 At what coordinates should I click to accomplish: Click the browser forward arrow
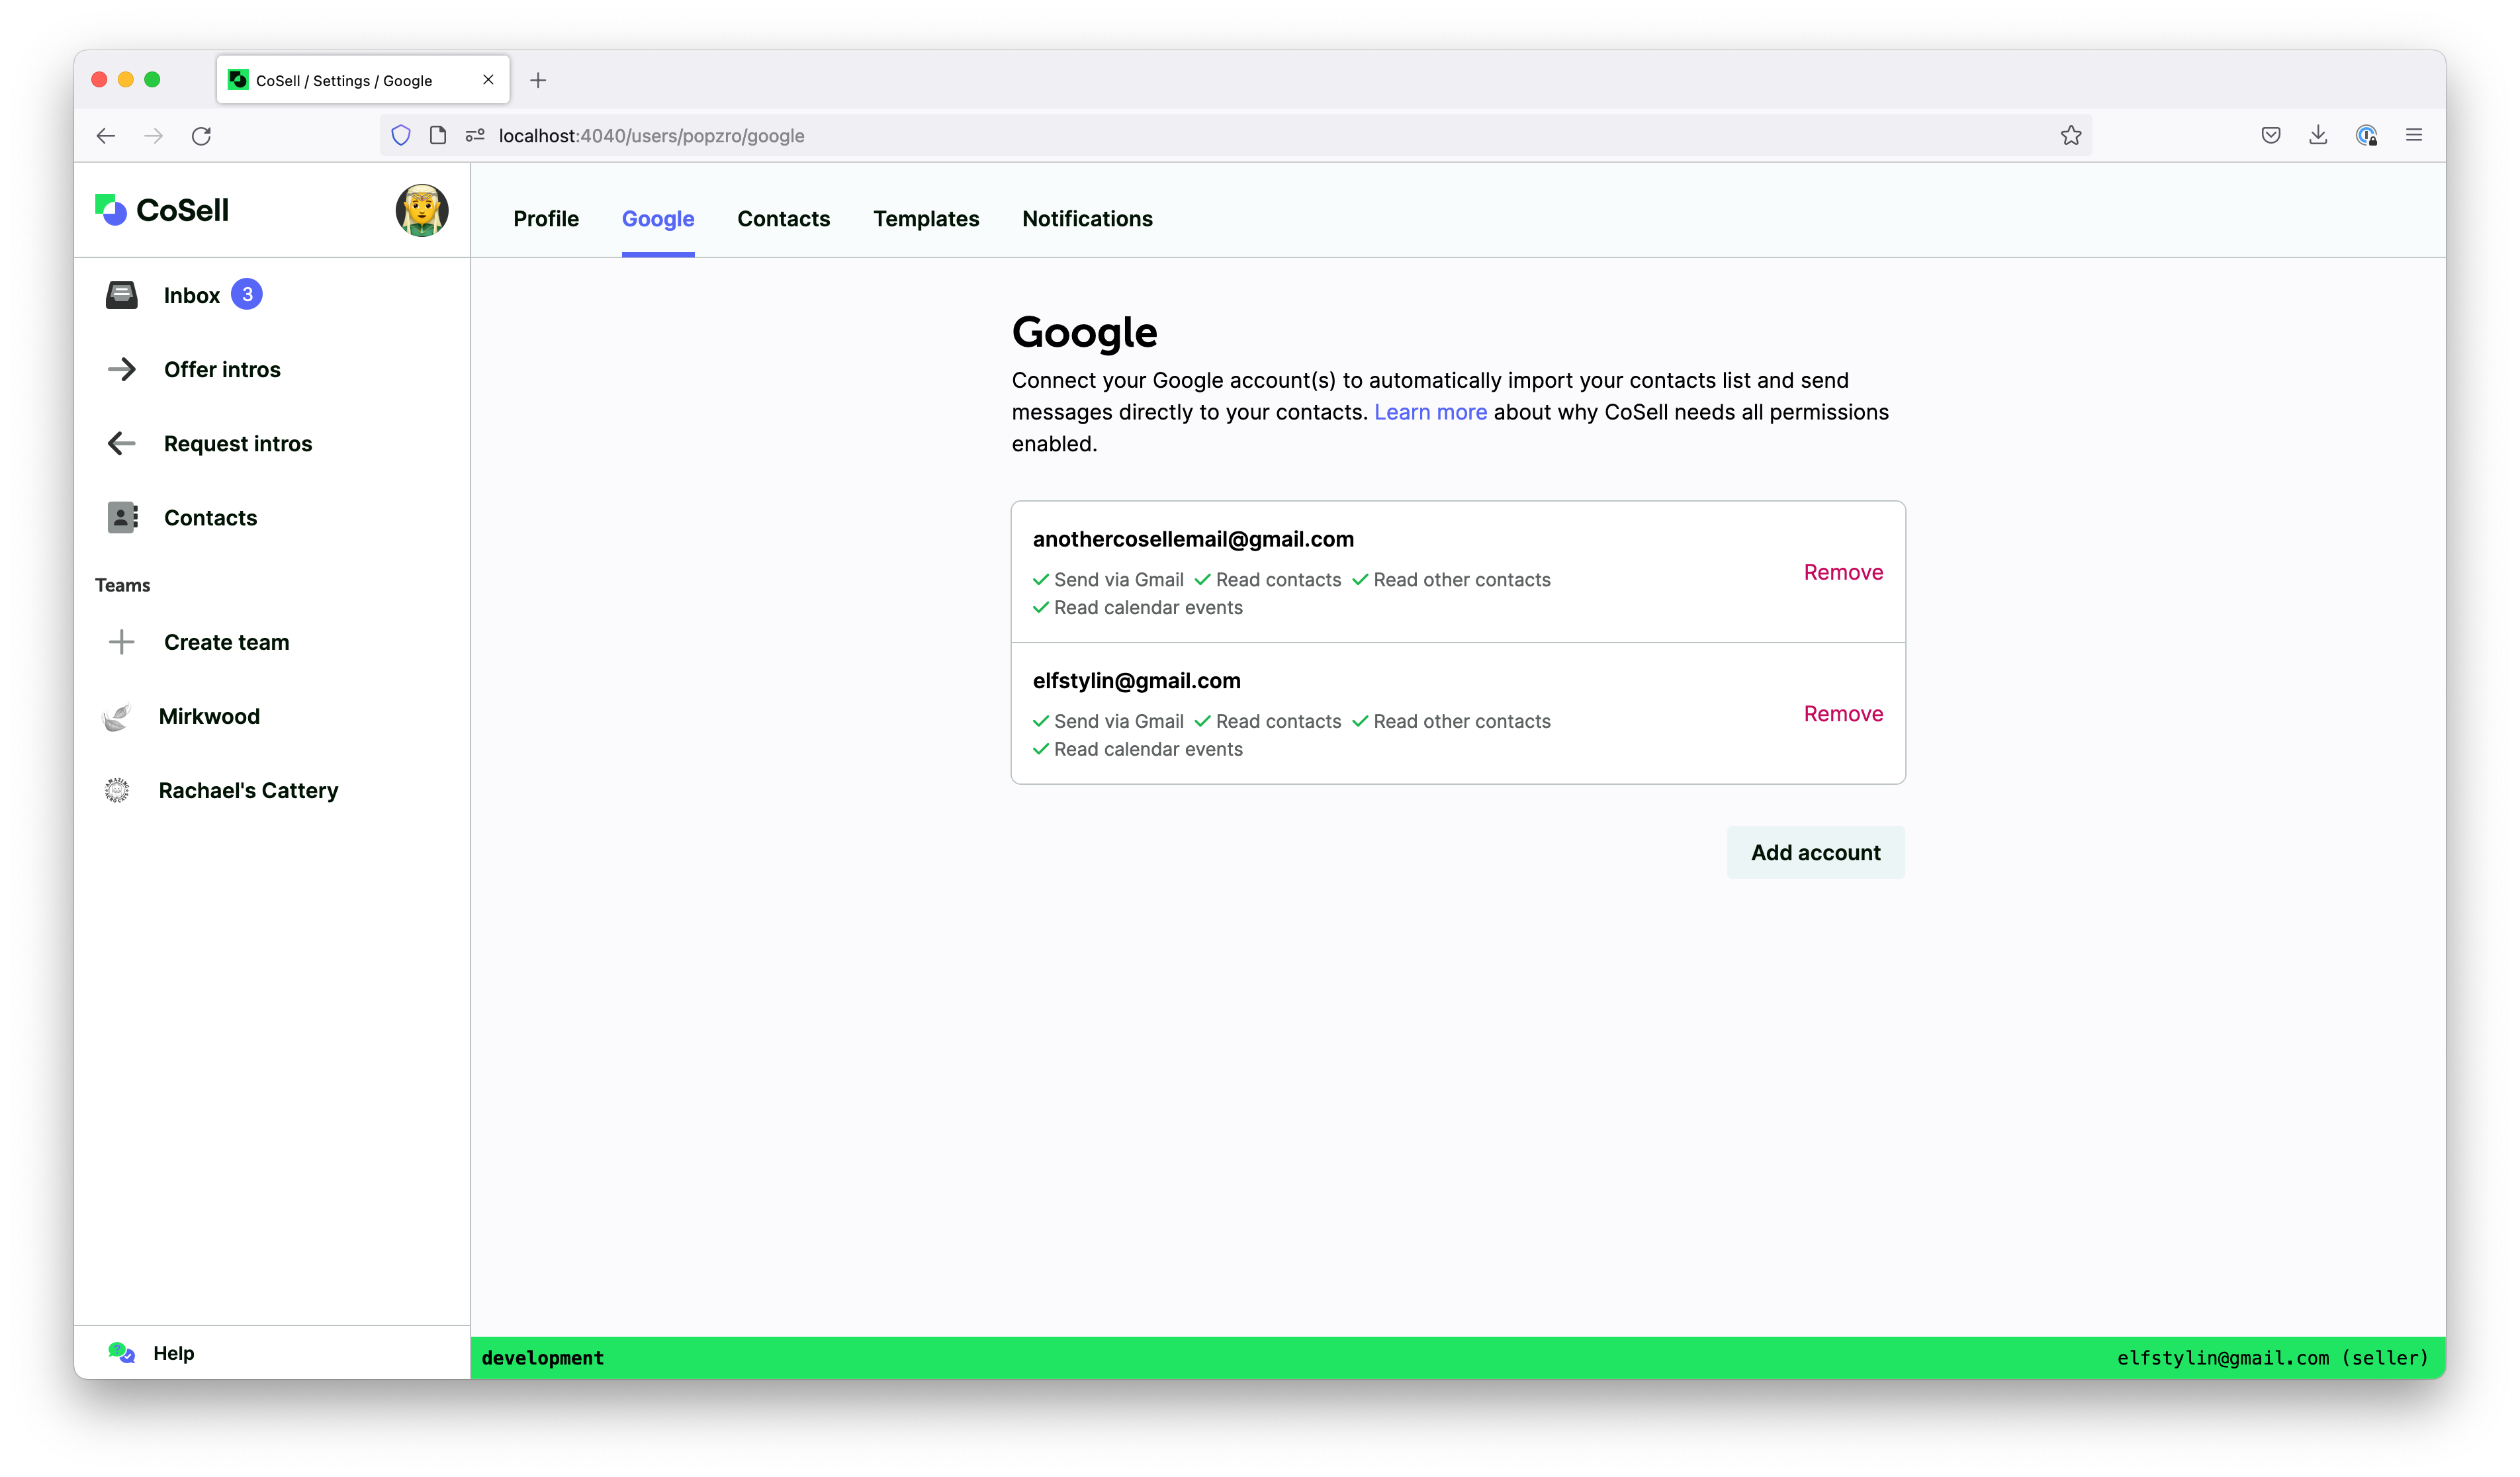(153, 136)
